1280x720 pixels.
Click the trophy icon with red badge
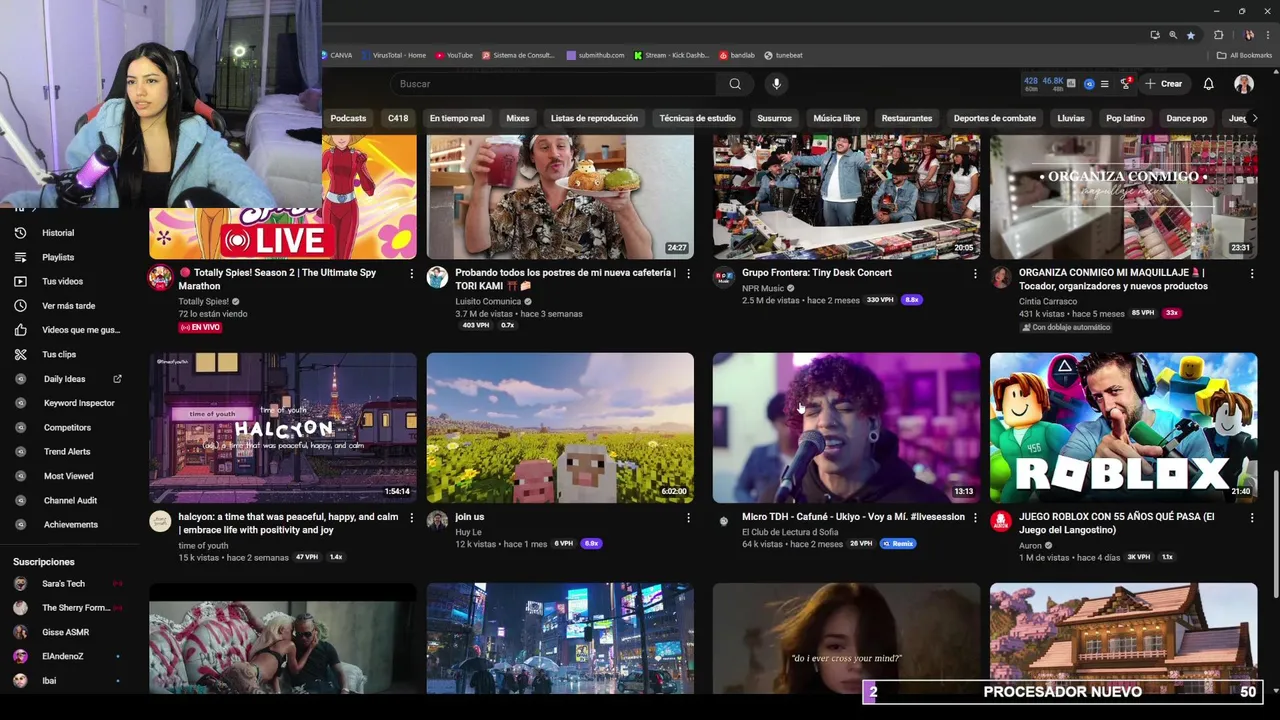pyautogui.click(x=1125, y=84)
